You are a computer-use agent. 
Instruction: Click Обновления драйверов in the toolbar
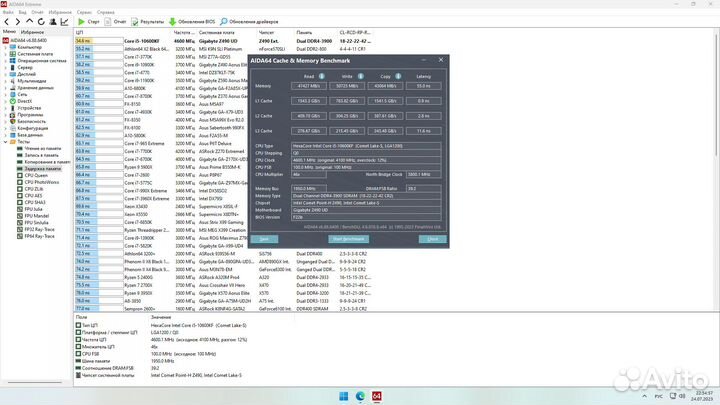[x=249, y=22]
